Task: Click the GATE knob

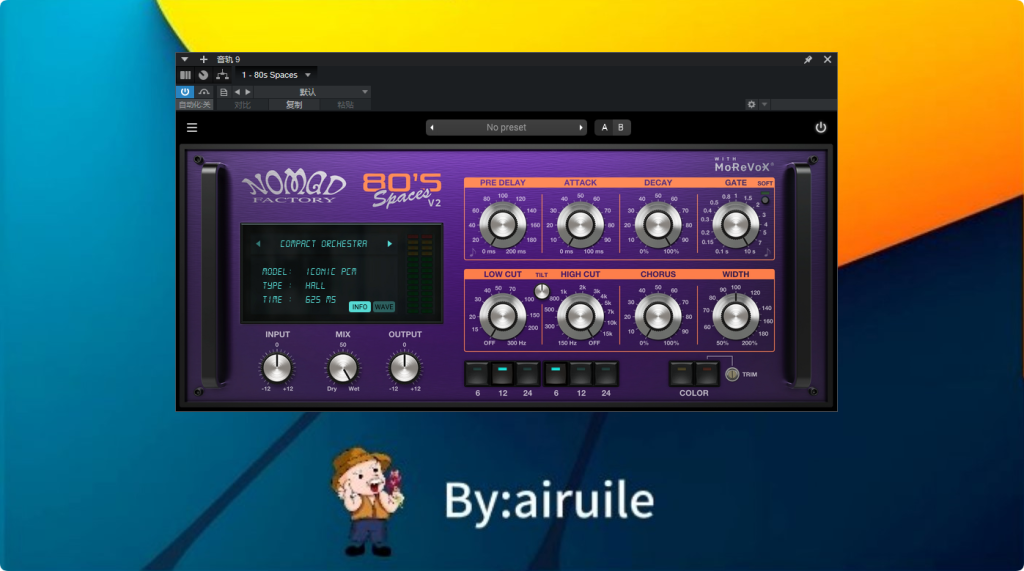Action: point(735,225)
